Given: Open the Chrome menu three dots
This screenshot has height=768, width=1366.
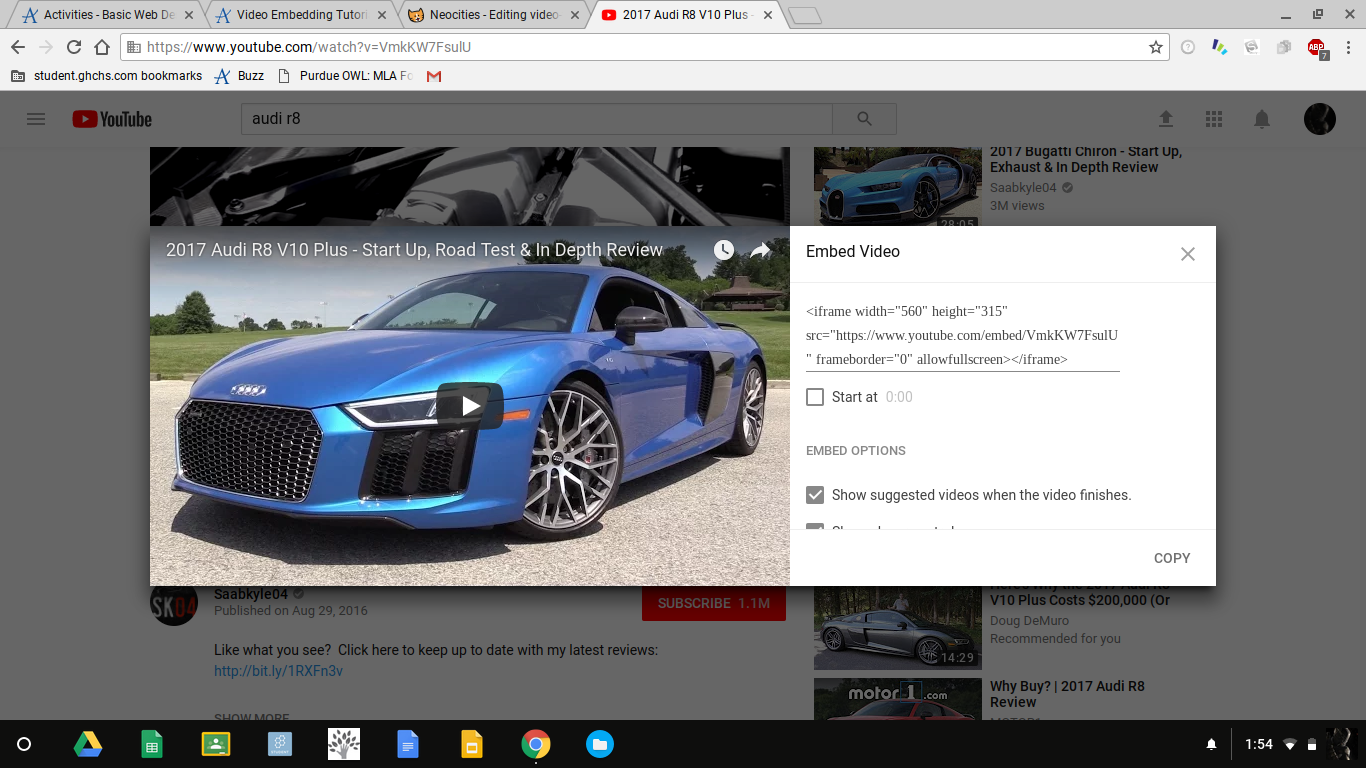Looking at the screenshot, I should (x=1348, y=47).
